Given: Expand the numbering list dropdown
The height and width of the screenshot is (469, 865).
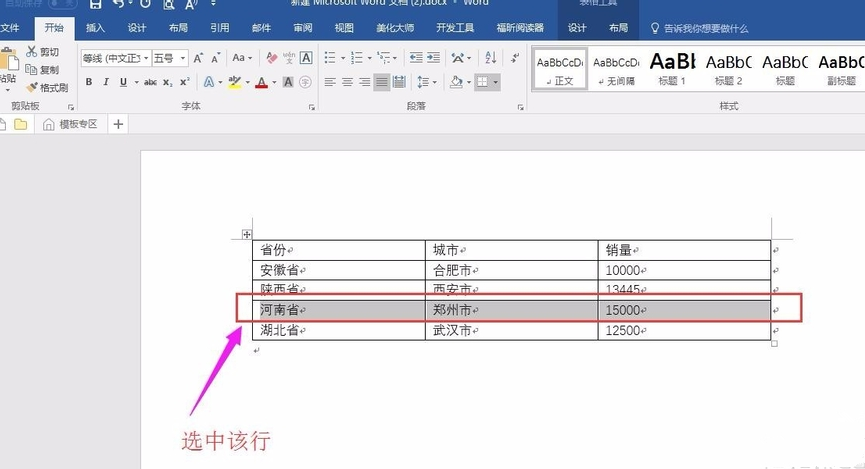Looking at the screenshot, I should (370, 58).
